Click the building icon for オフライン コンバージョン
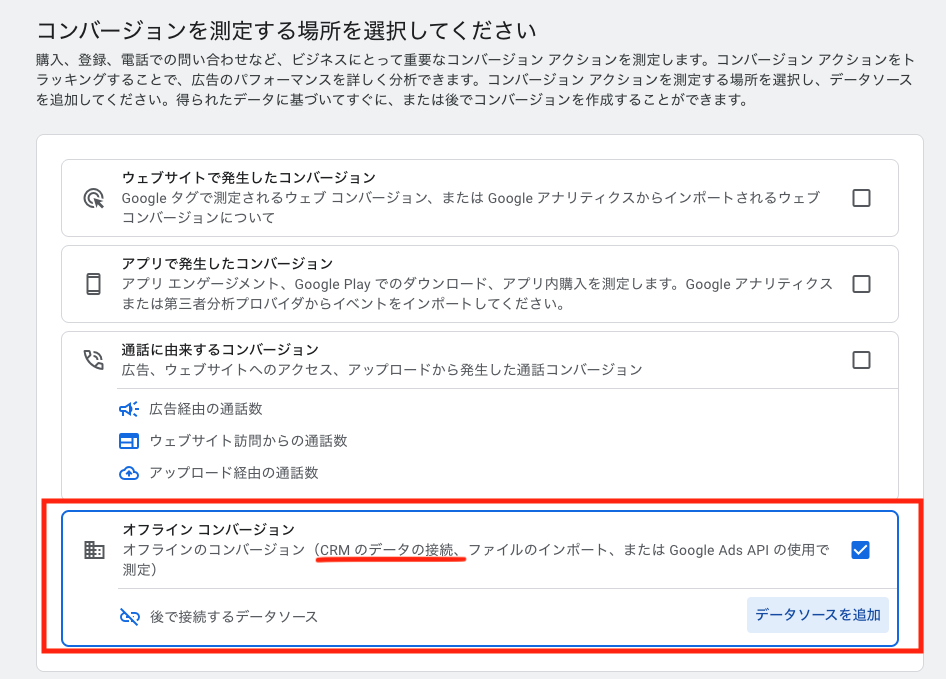946x679 pixels. pos(94,550)
